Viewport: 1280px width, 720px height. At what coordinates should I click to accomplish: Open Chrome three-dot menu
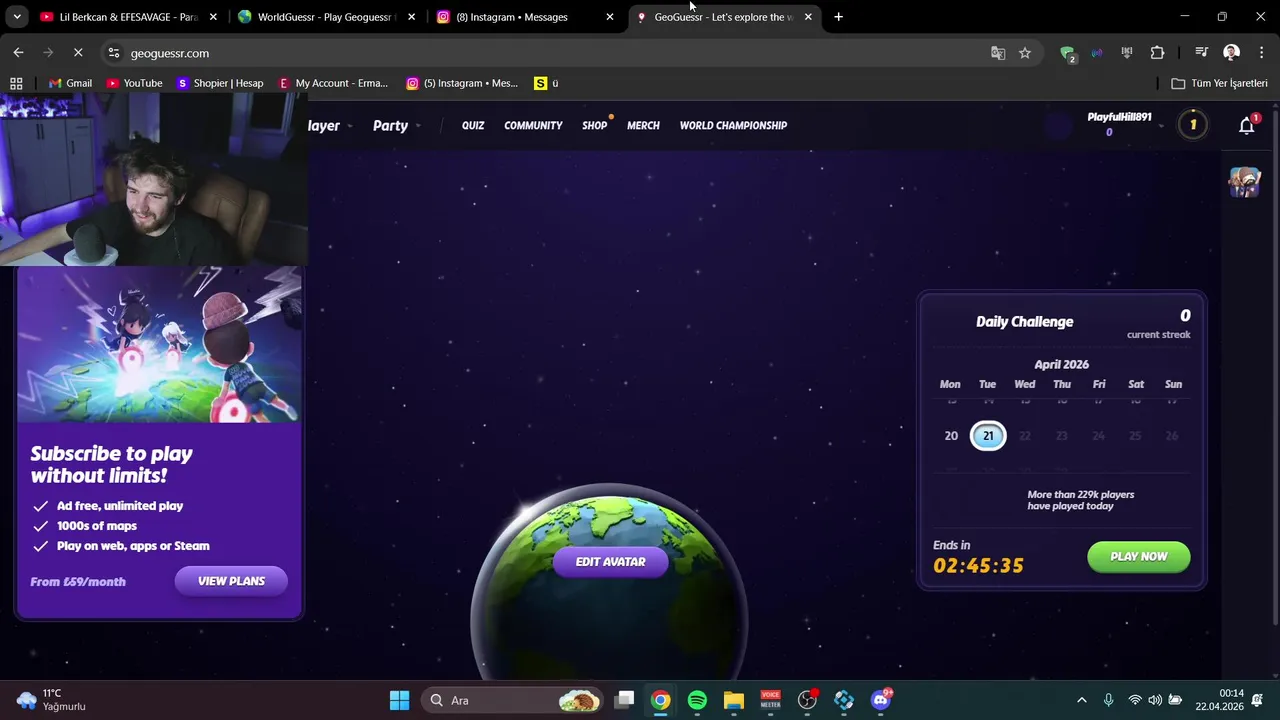[1259, 53]
